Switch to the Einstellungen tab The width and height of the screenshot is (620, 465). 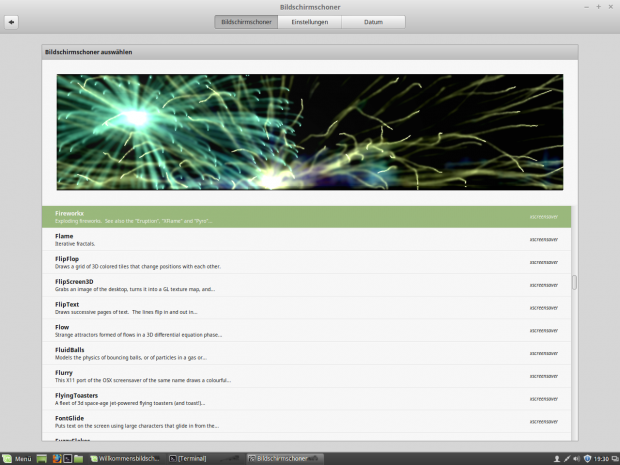[x=309, y=22]
